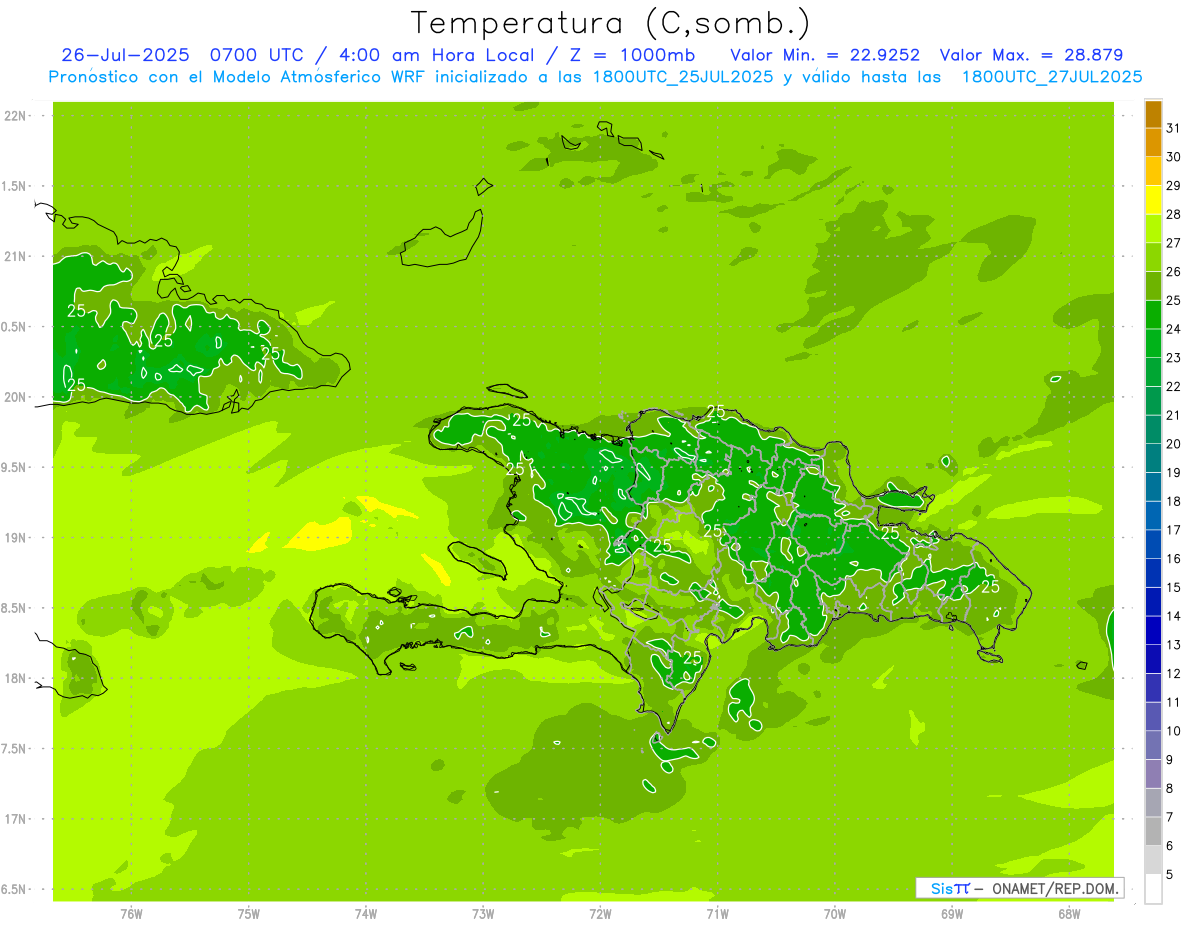This screenshot has height=927, width=1200.
Task: Click the 'ONAMET/REP.DOM.' credit label
Action: pos(1055,888)
